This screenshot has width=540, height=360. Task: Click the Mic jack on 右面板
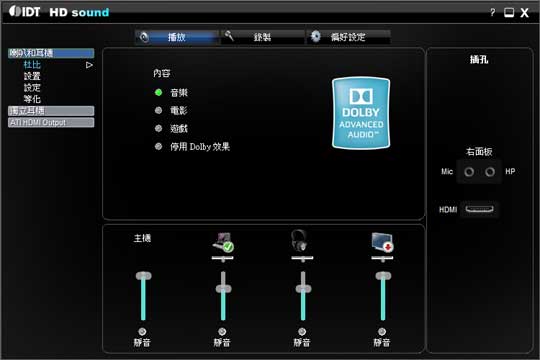[469, 172]
